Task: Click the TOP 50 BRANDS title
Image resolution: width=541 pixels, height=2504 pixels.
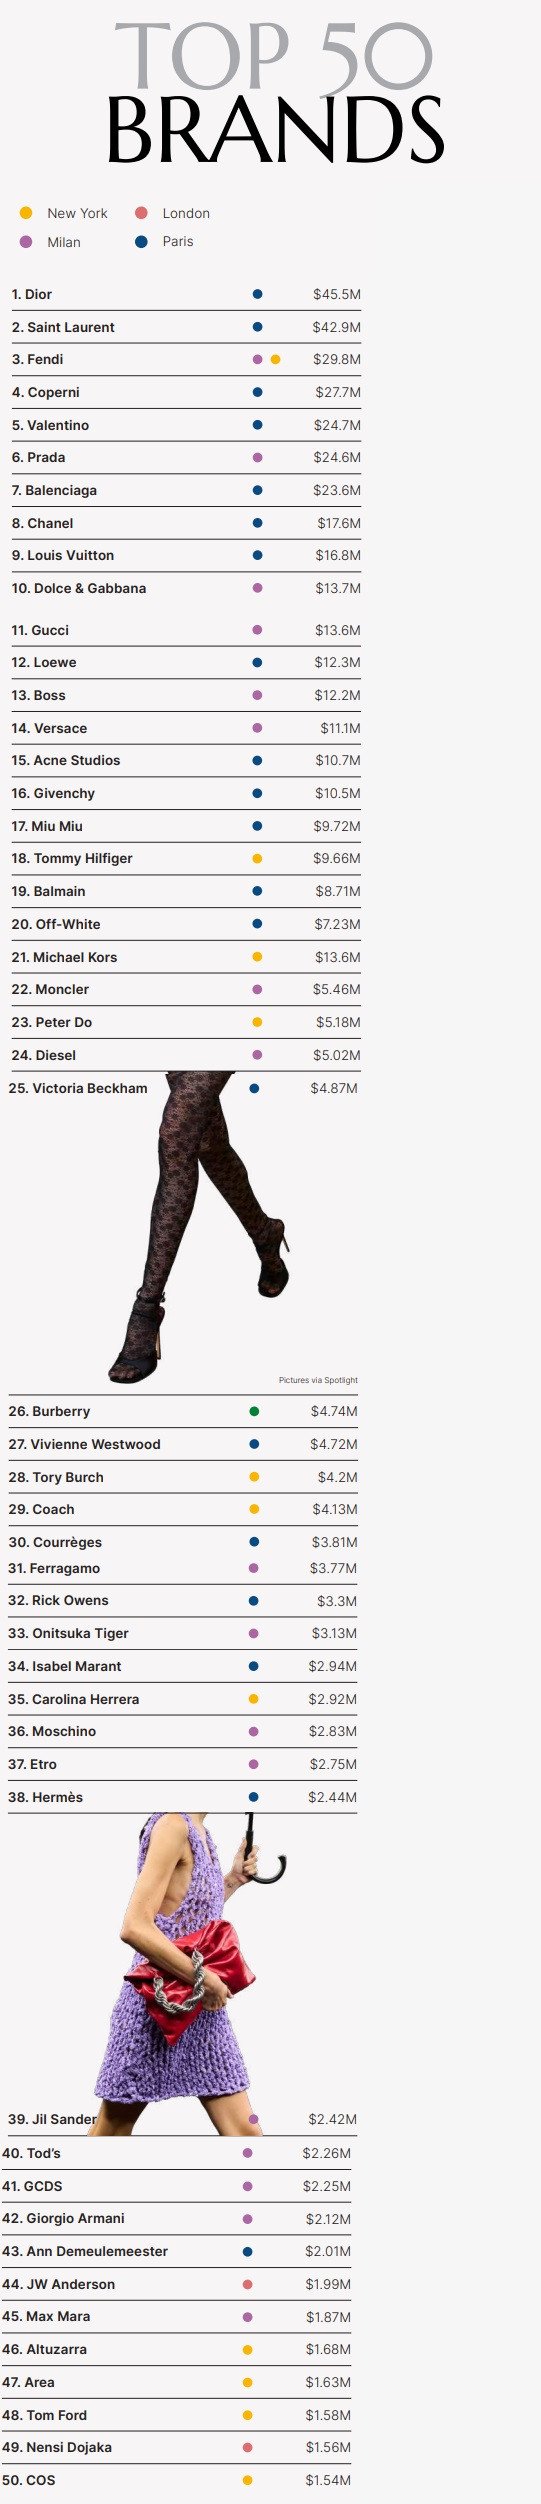Action: pyautogui.click(x=274, y=94)
